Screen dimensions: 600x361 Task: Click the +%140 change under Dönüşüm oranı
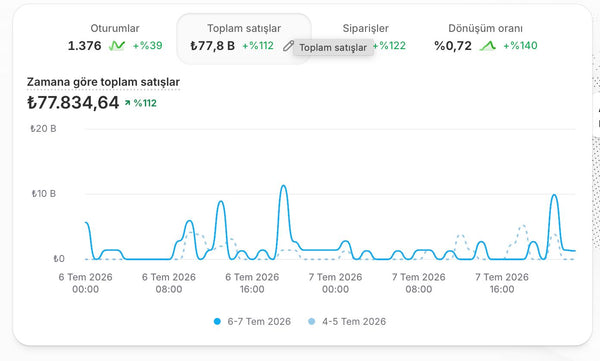[520, 46]
